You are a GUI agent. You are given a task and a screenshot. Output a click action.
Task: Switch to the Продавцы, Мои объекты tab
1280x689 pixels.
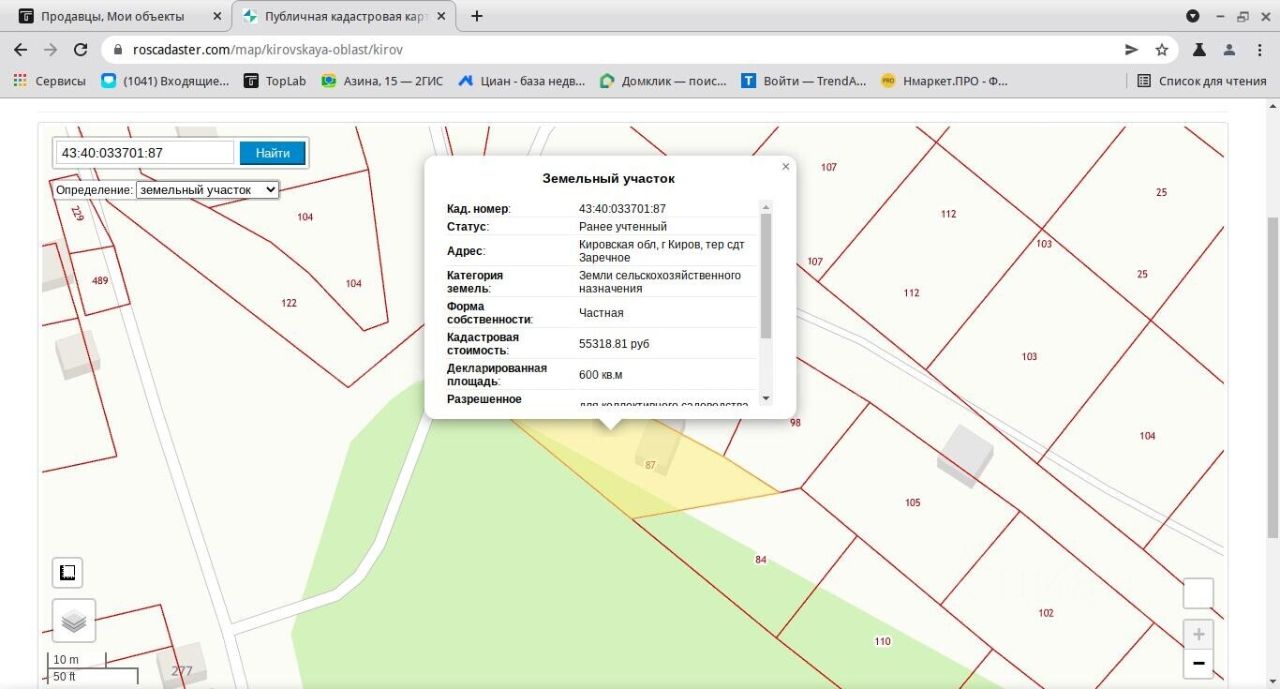[110, 16]
